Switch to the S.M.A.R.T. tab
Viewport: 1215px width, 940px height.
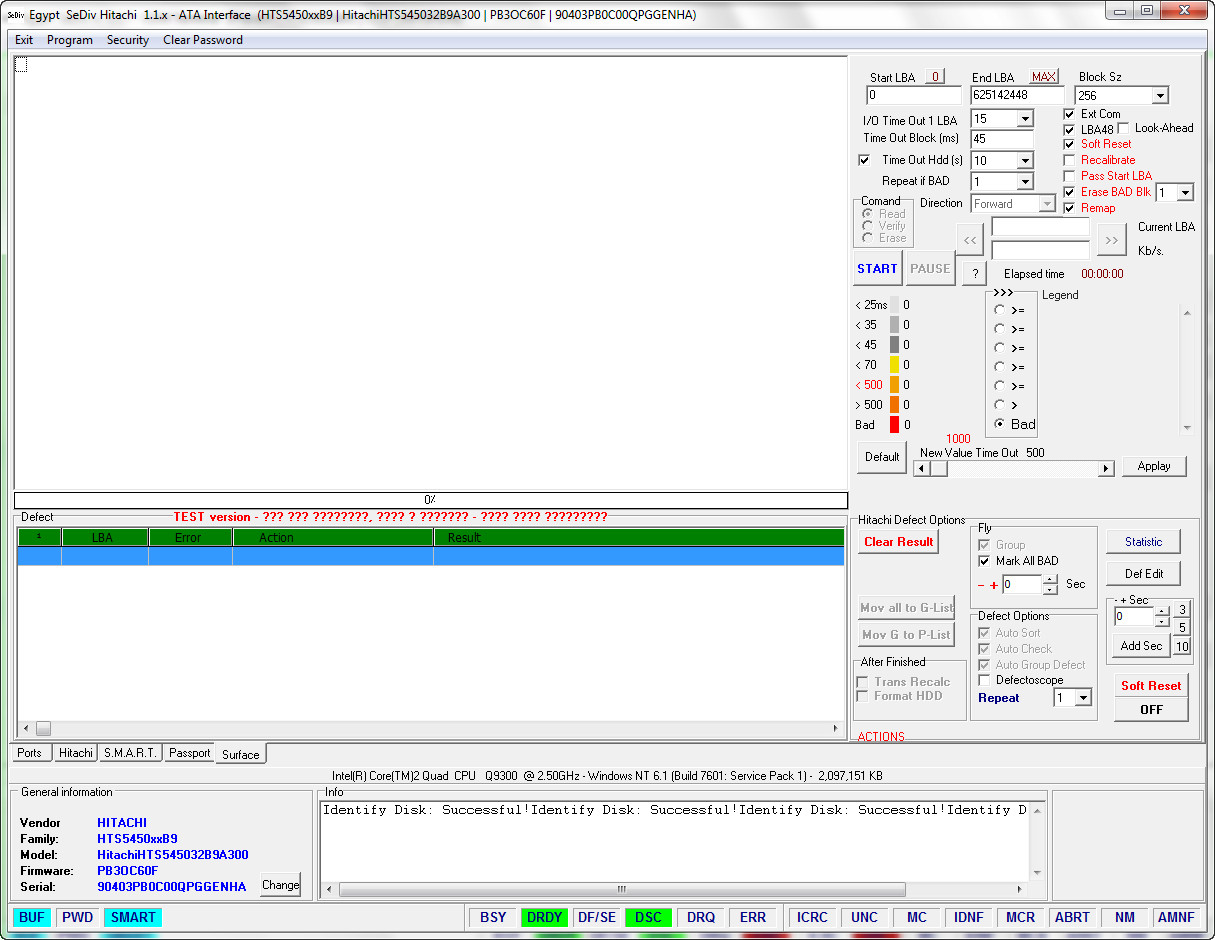(x=131, y=753)
